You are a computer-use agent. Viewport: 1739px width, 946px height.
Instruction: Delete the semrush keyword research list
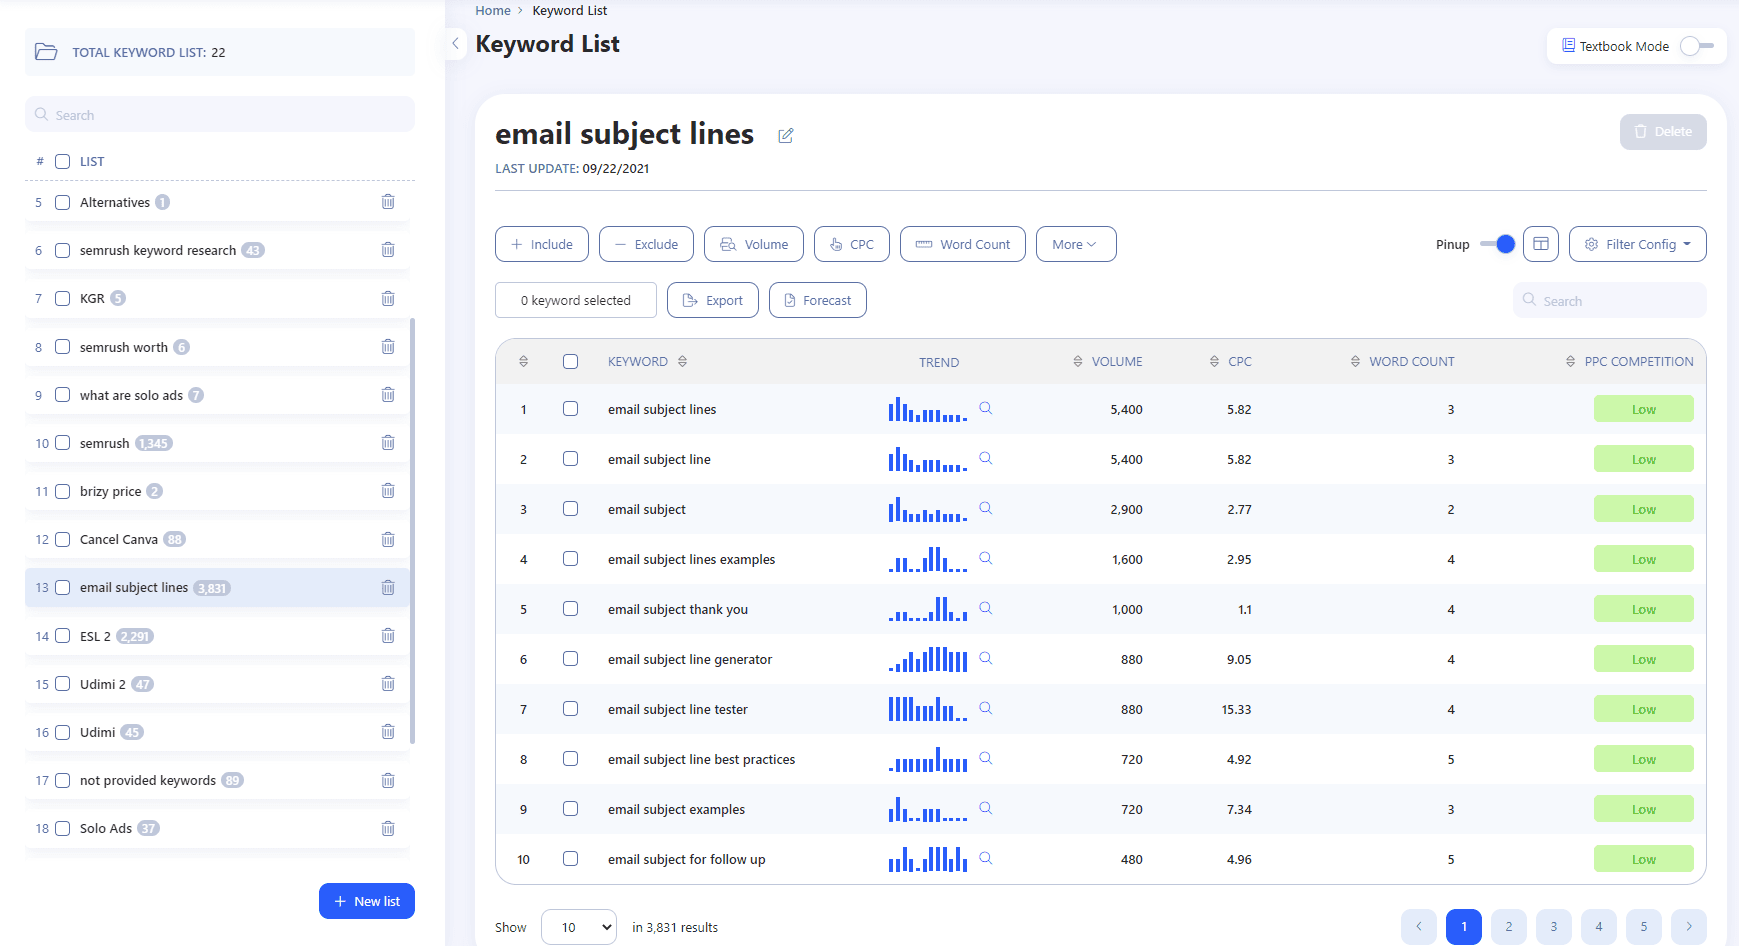[x=388, y=250]
